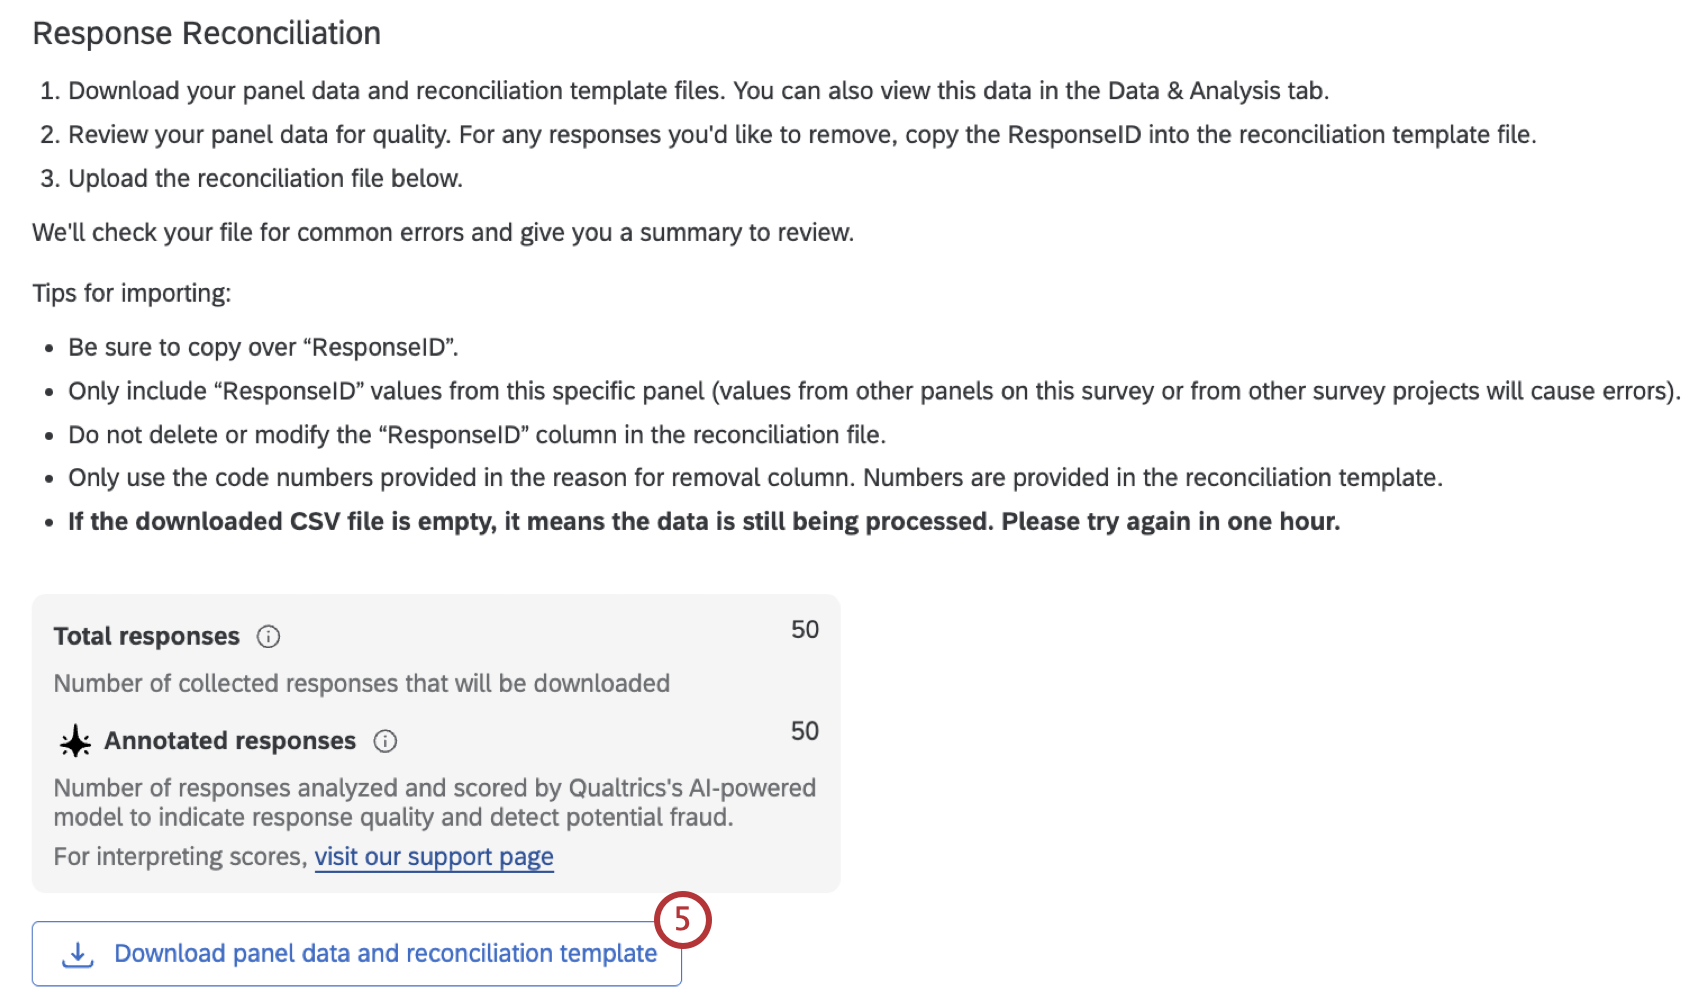Click the Annotated responses info icon
Viewport: 1700px width, 1008px height.
coord(385,741)
